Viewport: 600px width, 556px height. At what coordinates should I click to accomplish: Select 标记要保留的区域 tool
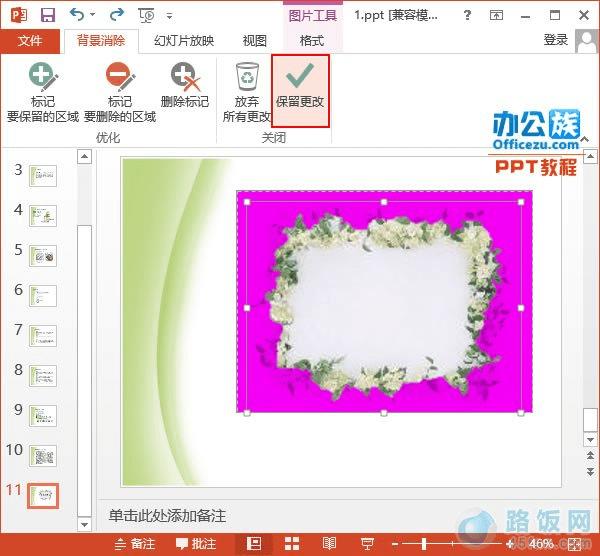pos(43,92)
